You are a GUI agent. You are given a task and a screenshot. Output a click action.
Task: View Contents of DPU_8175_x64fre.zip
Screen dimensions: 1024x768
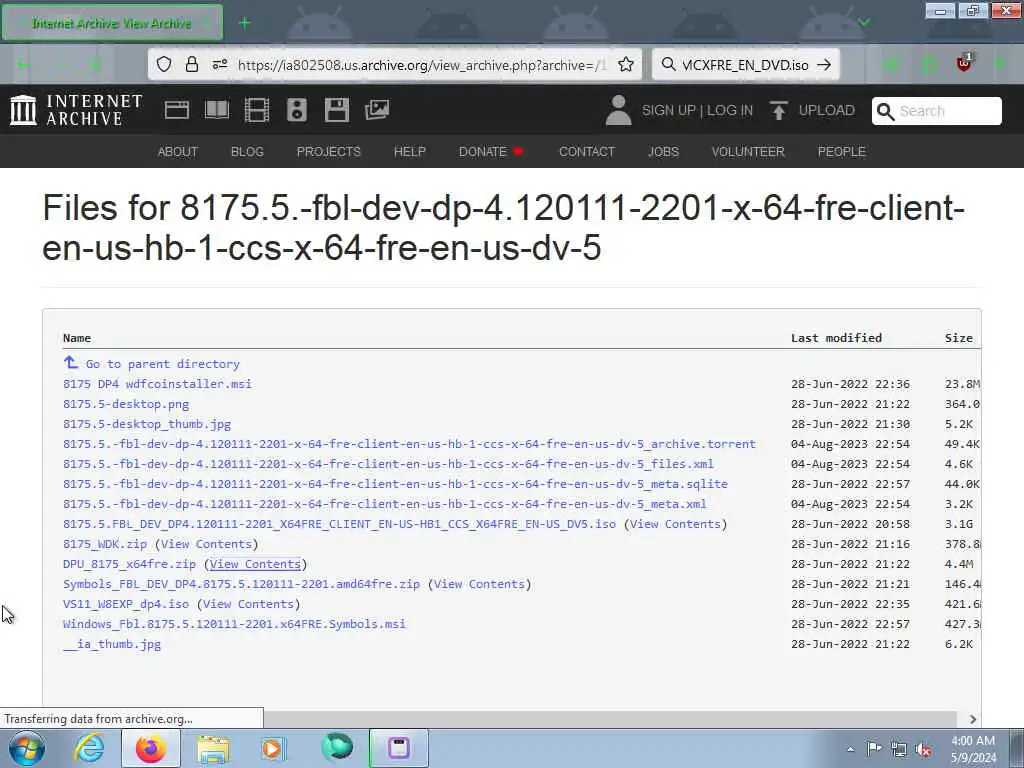click(x=255, y=564)
